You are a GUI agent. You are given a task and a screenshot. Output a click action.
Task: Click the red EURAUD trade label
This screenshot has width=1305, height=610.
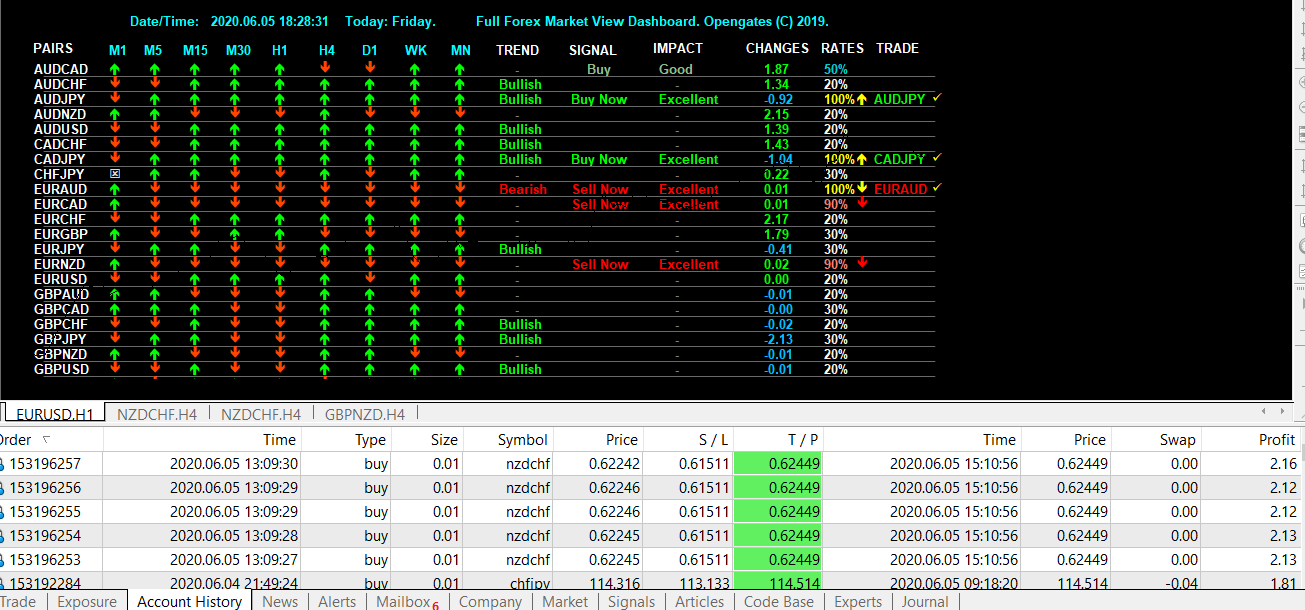pyautogui.click(x=900, y=190)
